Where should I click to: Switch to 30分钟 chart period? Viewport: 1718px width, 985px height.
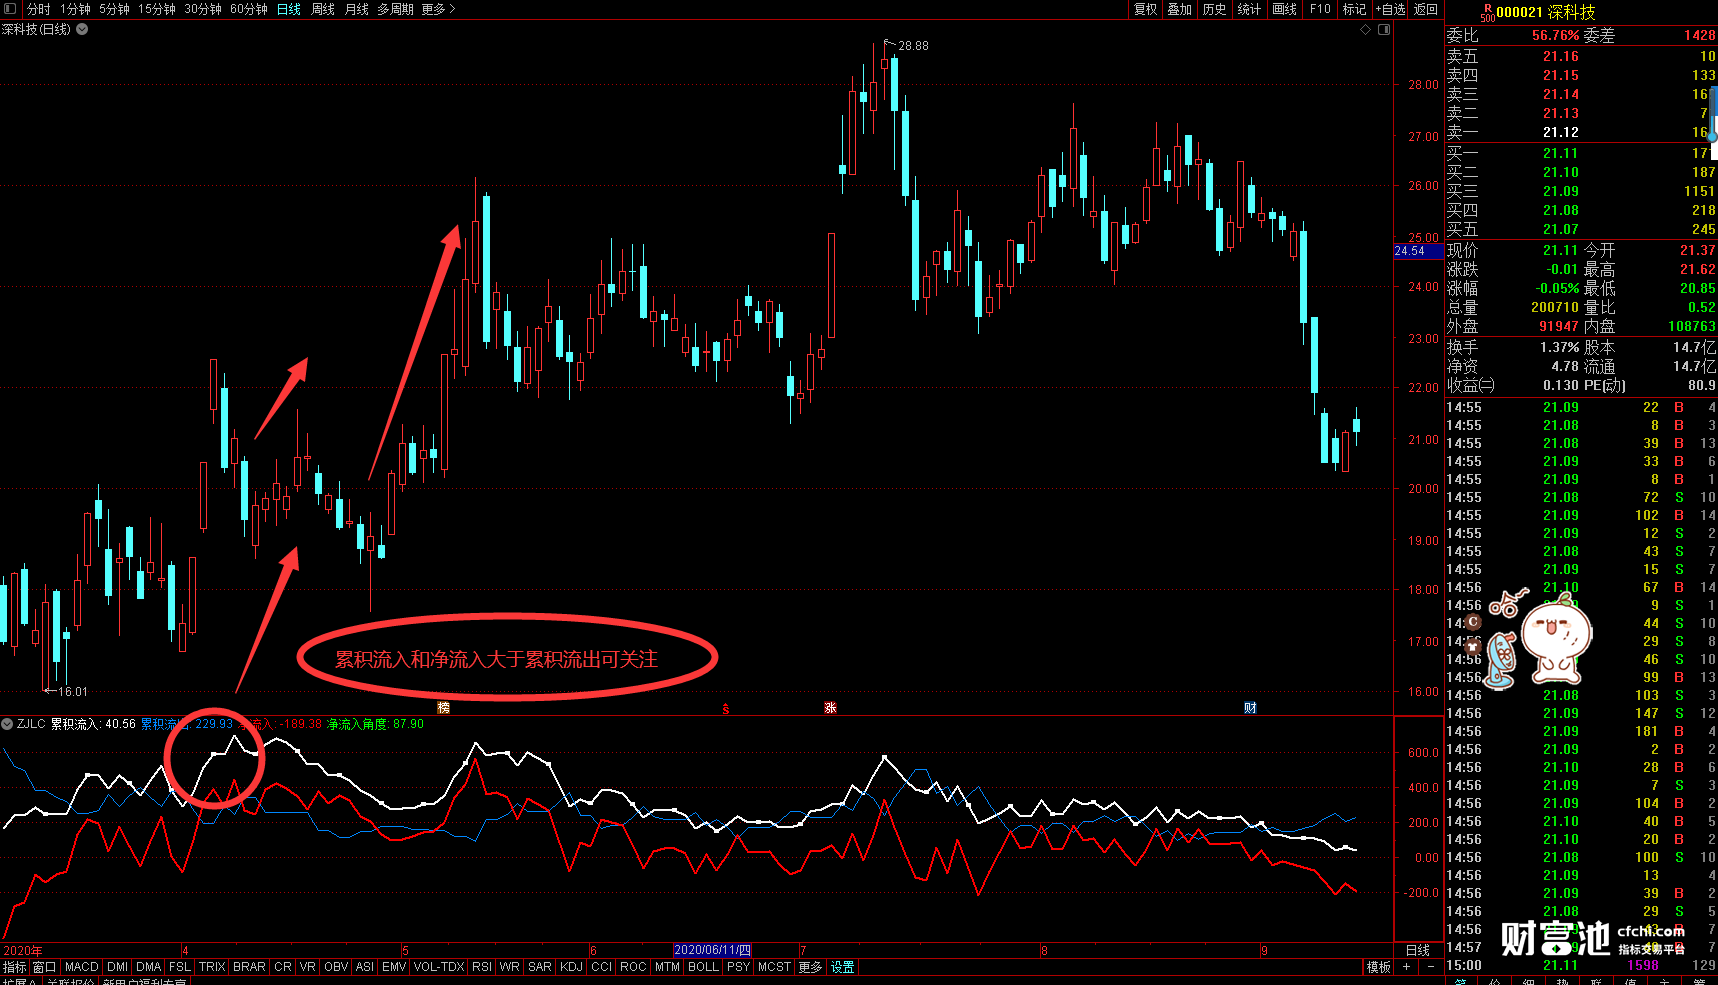(x=203, y=9)
